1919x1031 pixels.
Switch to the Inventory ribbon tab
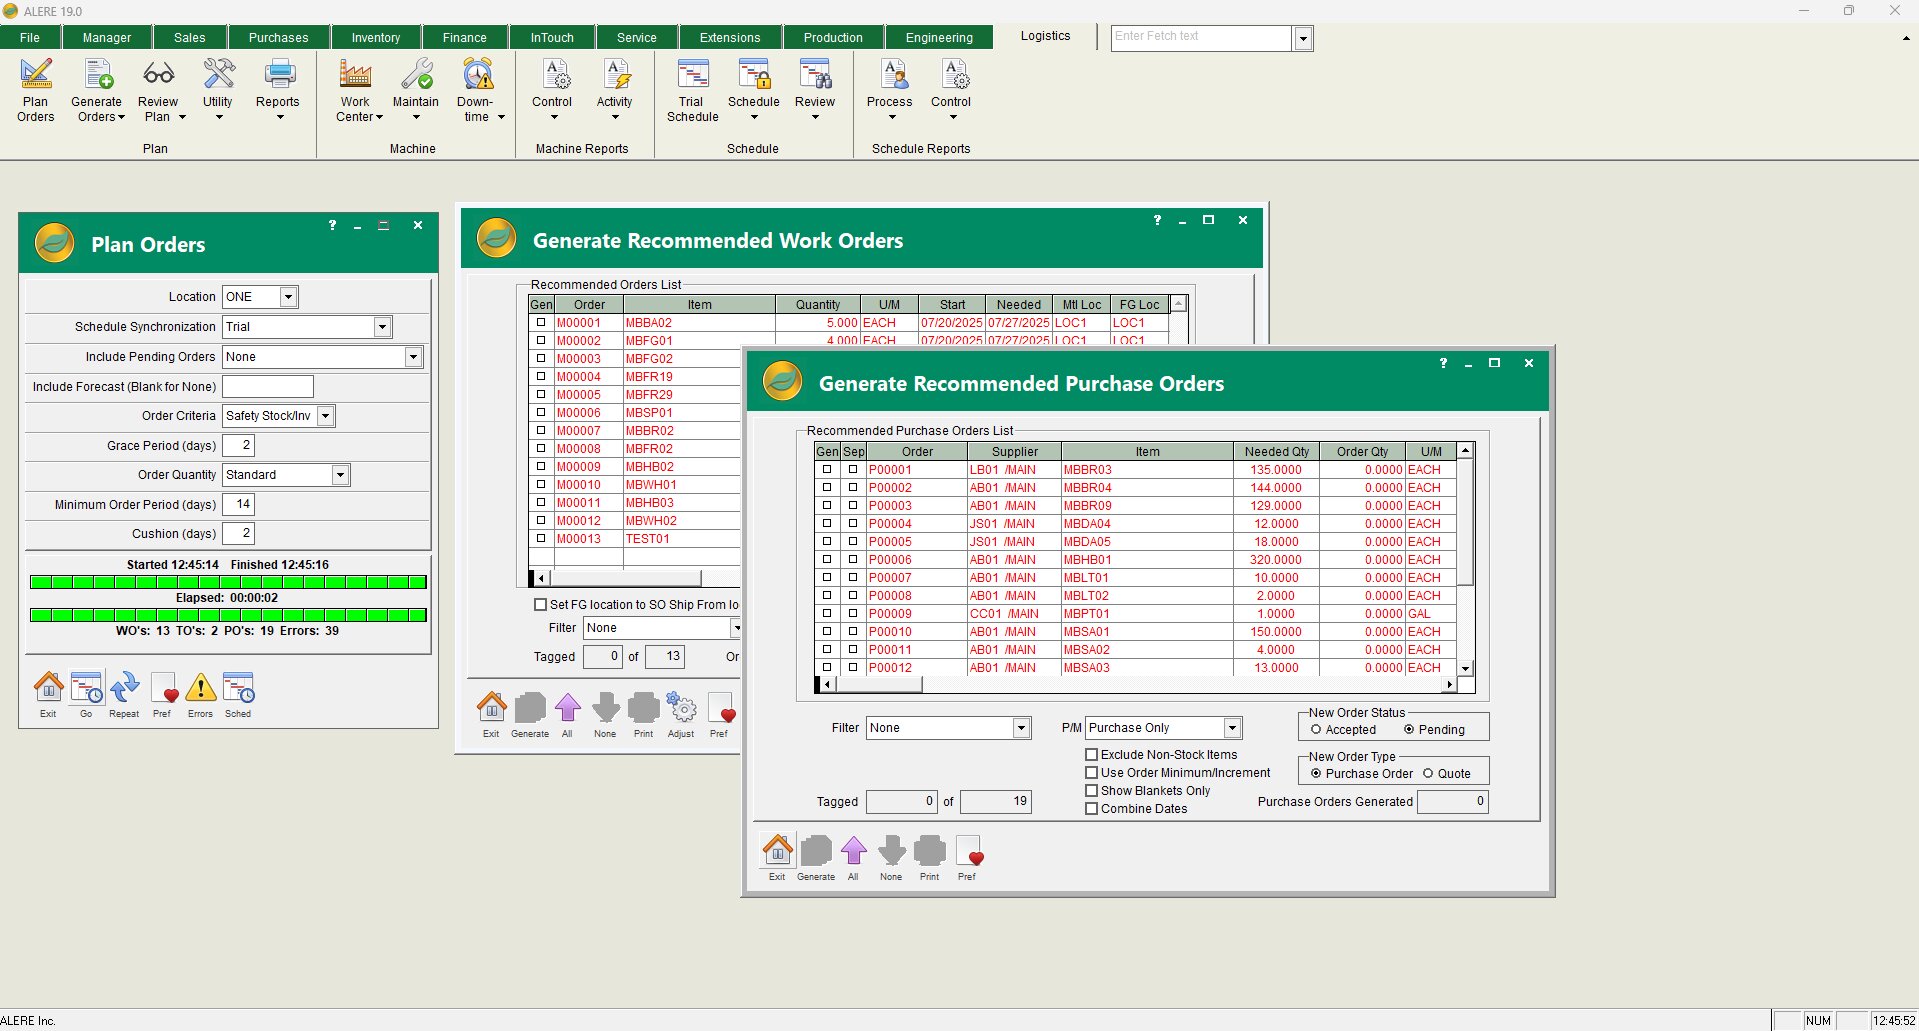coord(376,38)
